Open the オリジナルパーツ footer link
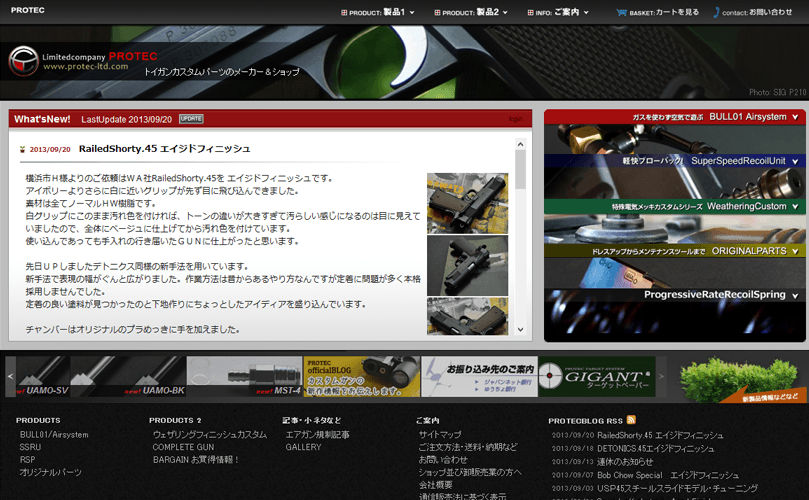Image resolution: width=809 pixels, height=500 pixels. coord(51,472)
